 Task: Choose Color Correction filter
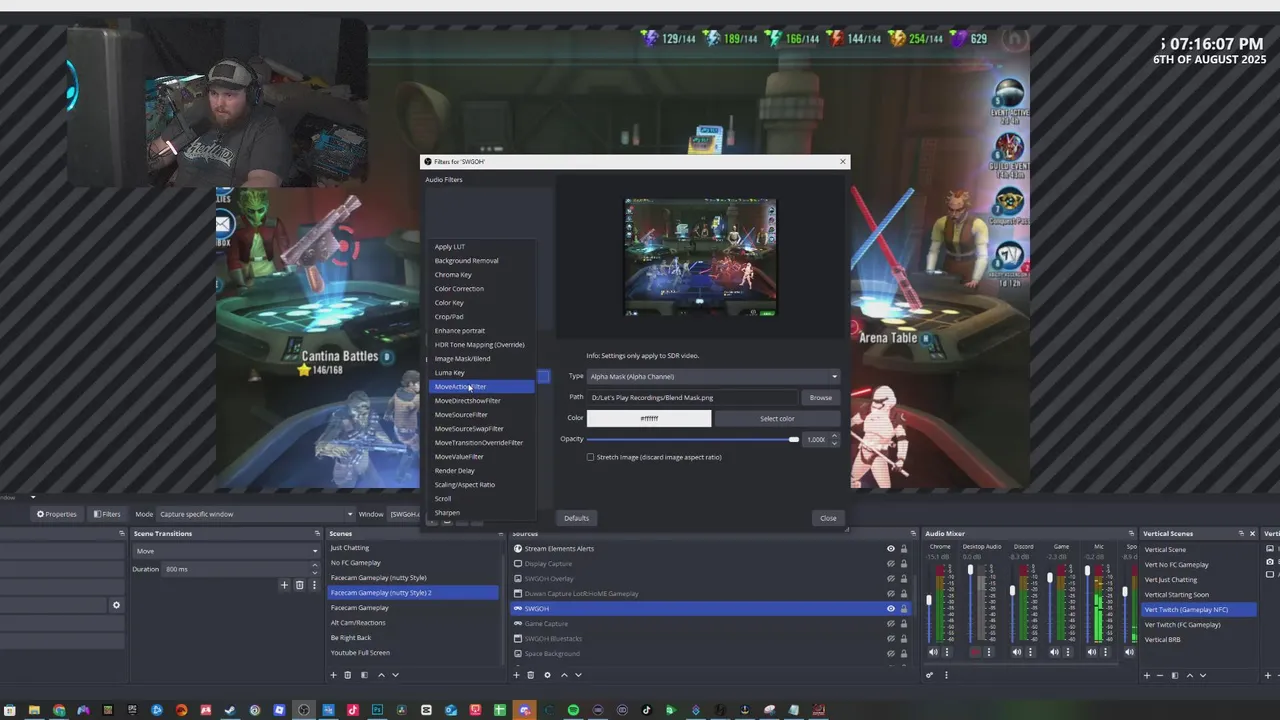point(459,288)
